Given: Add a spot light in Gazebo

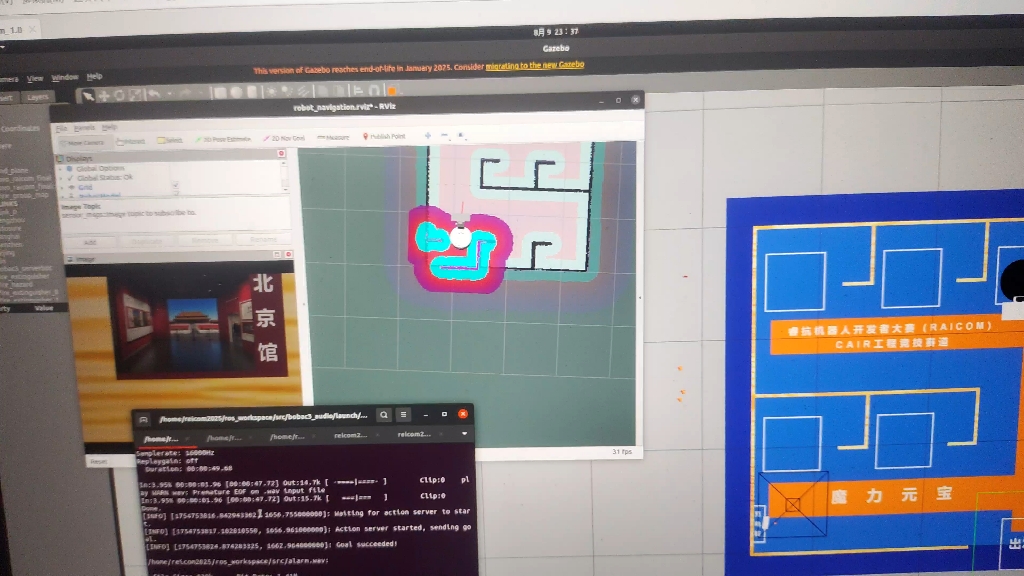Looking at the screenshot, I should [287, 91].
